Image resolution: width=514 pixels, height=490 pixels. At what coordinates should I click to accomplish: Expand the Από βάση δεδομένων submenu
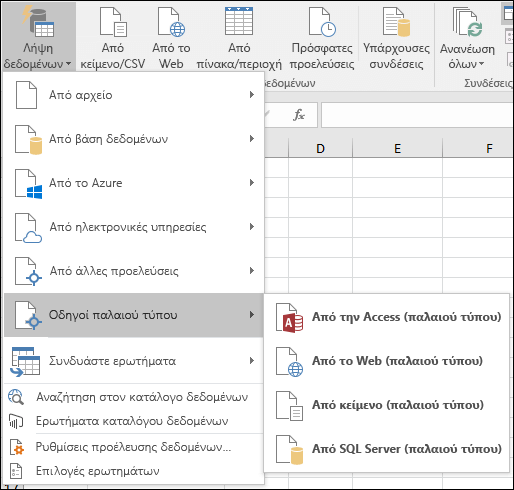[x=133, y=139]
